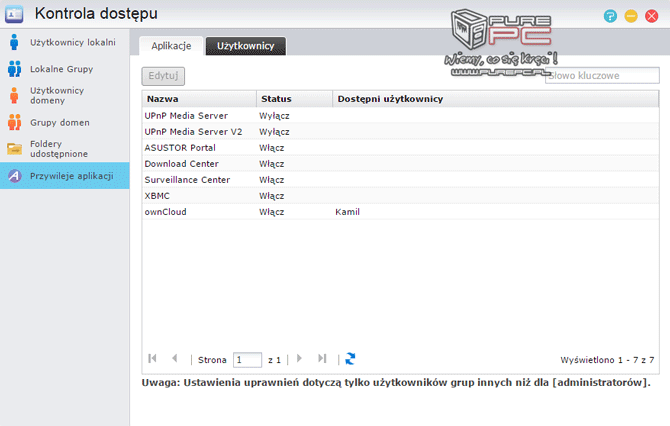670x426 pixels.
Task: Close the window with red X button
Action: (x=651, y=16)
